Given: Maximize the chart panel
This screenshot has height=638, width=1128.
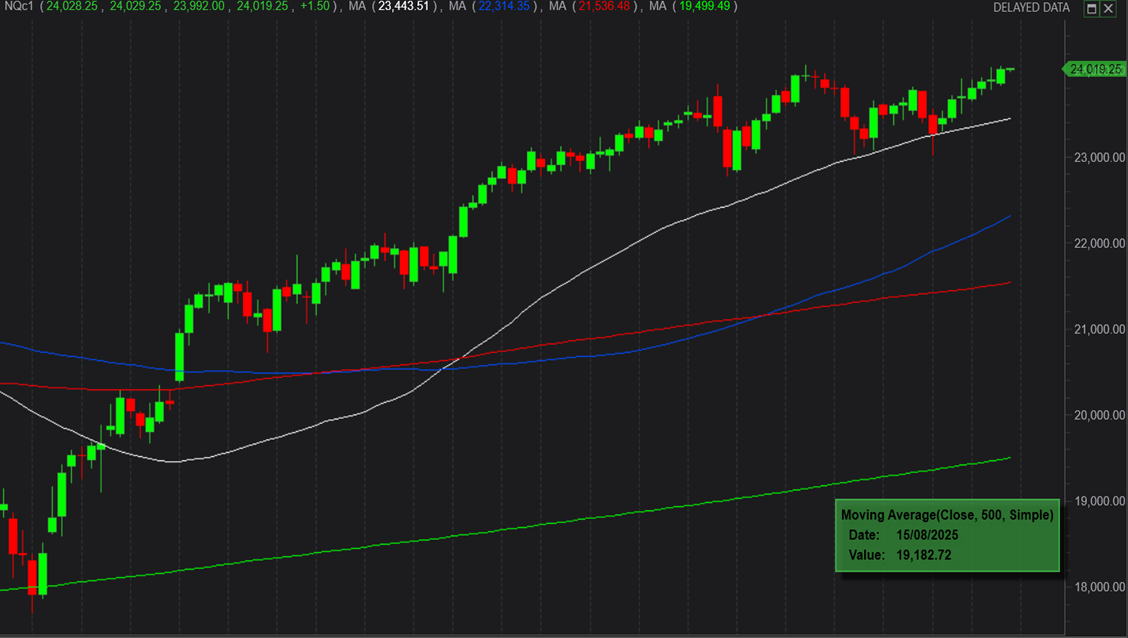Looking at the screenshot, I should click(x=1092, y=8).
